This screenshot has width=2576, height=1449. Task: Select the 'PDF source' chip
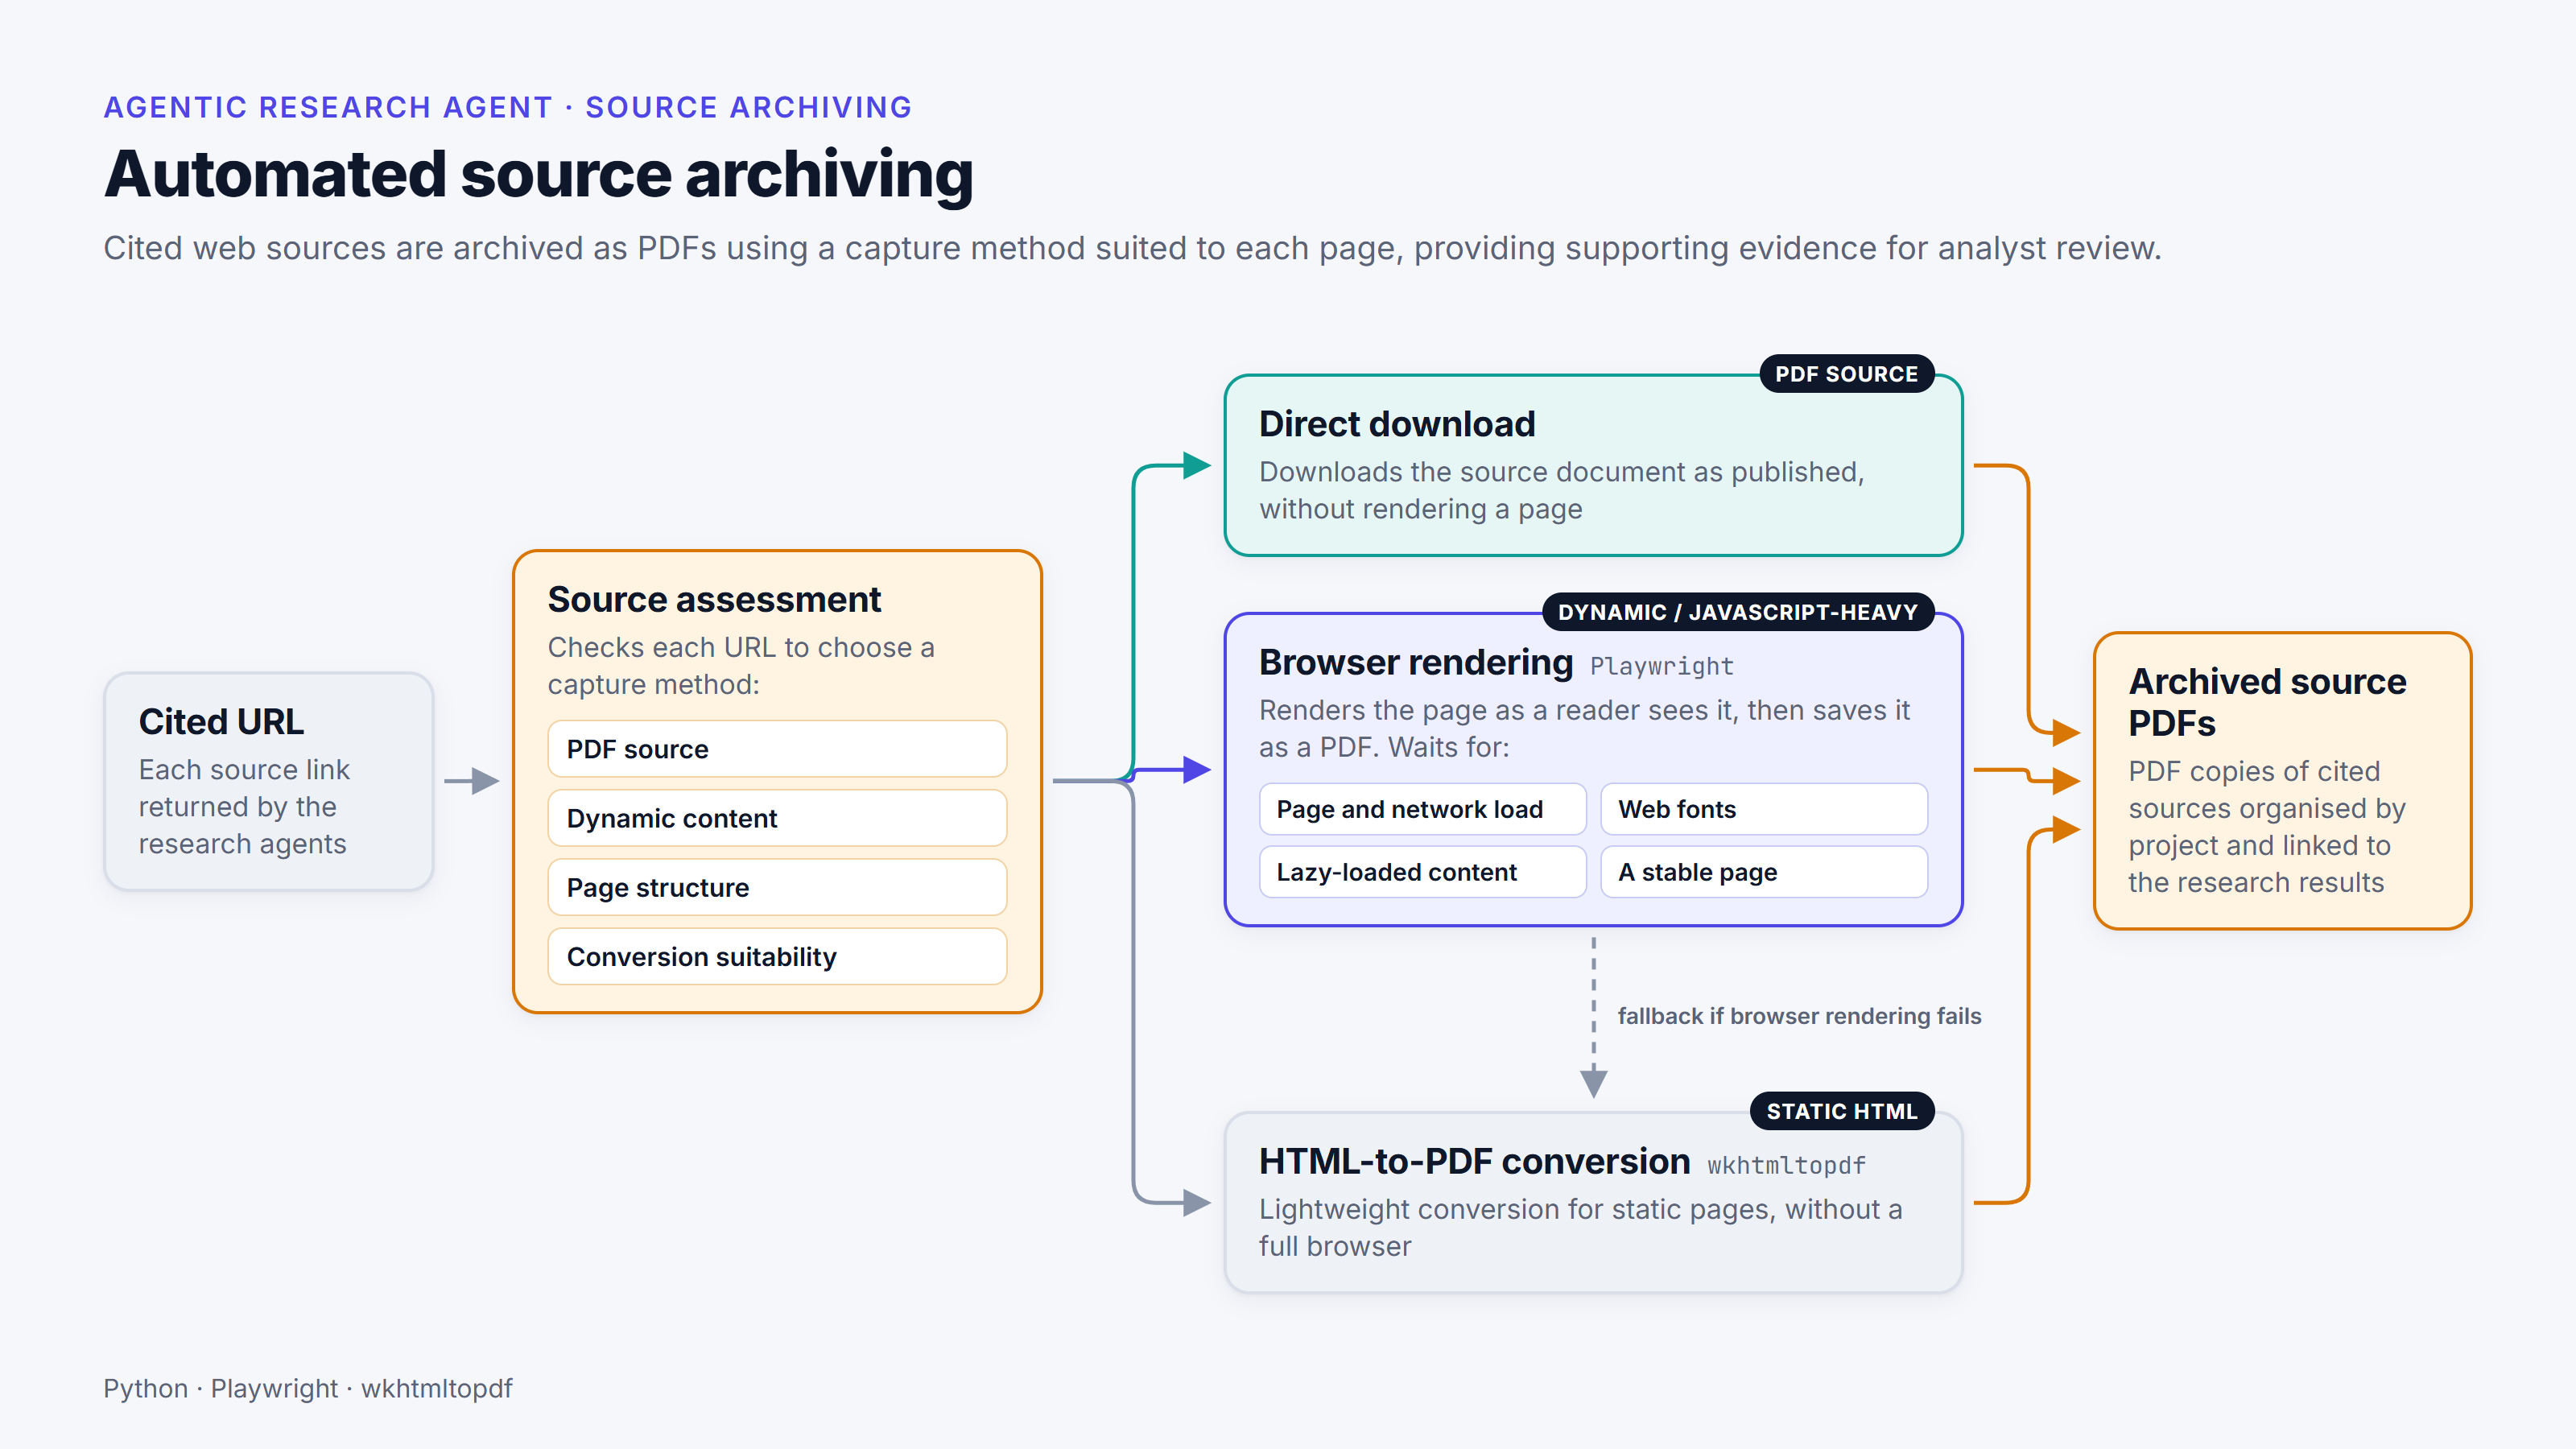[777, 749]
